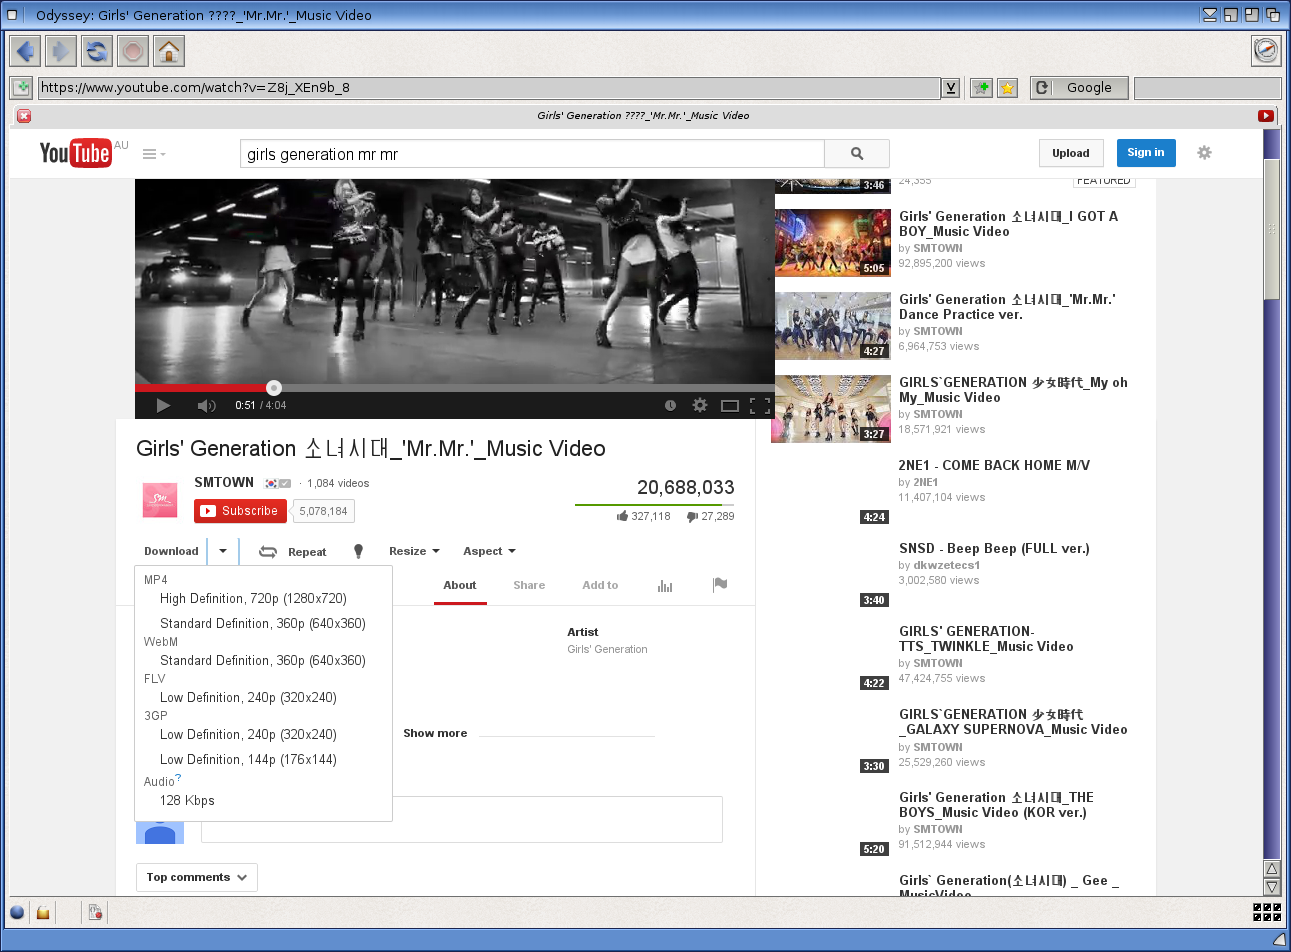Click the add bookmark plus-star icon
The image size is (1291, 952).
pyautogui.click(x=982, y=88)
